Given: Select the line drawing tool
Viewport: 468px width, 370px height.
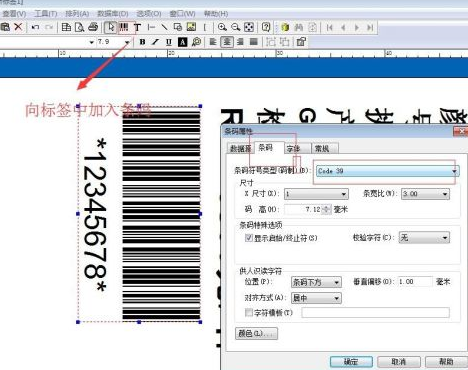Looking at the screenshot, I should 164,27.
